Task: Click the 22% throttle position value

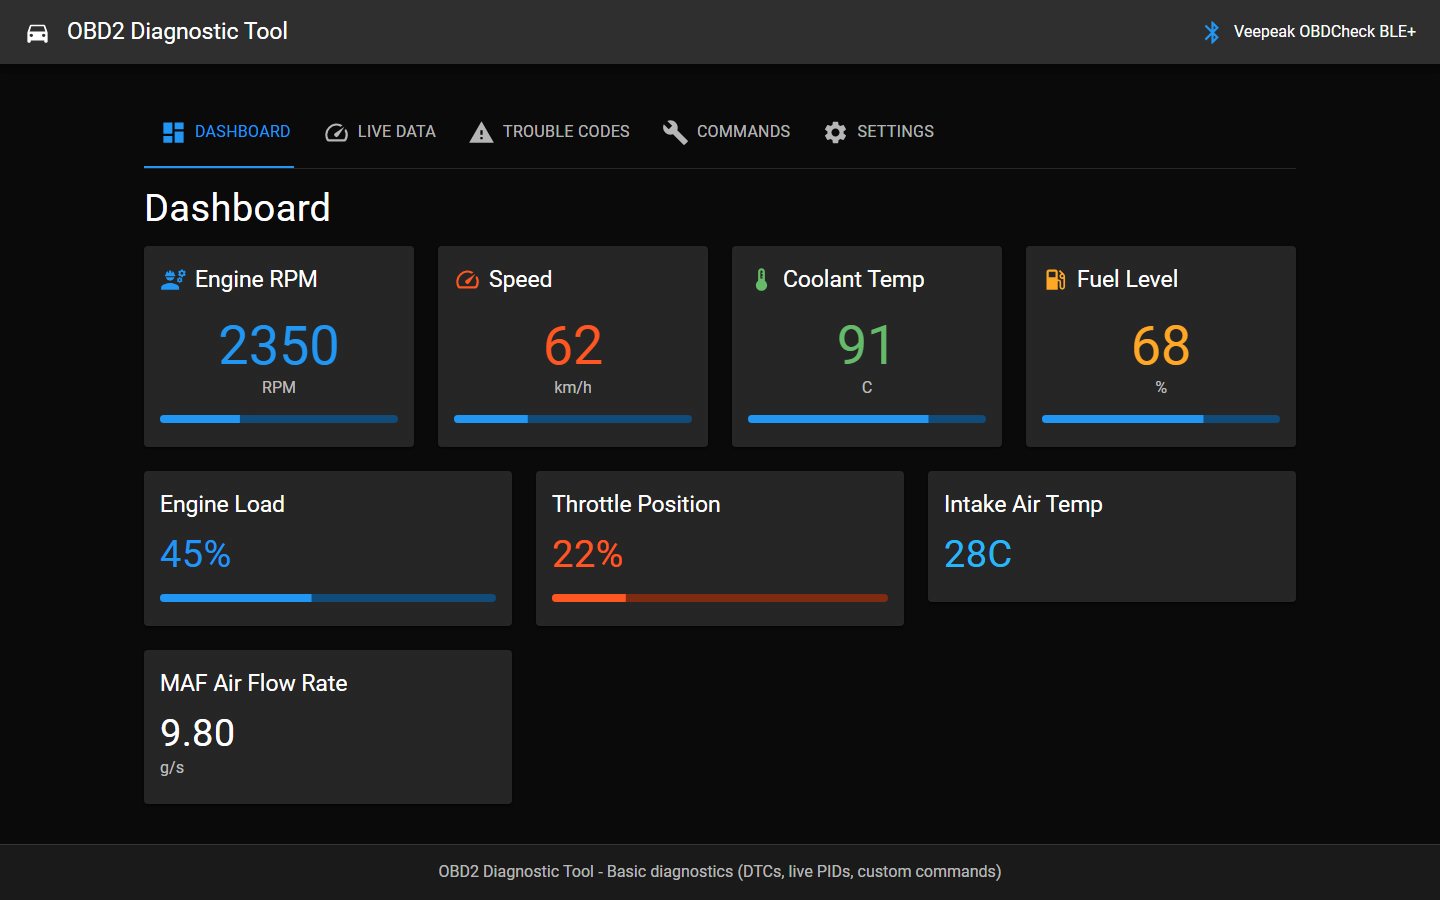Action: tap(588, 554)
